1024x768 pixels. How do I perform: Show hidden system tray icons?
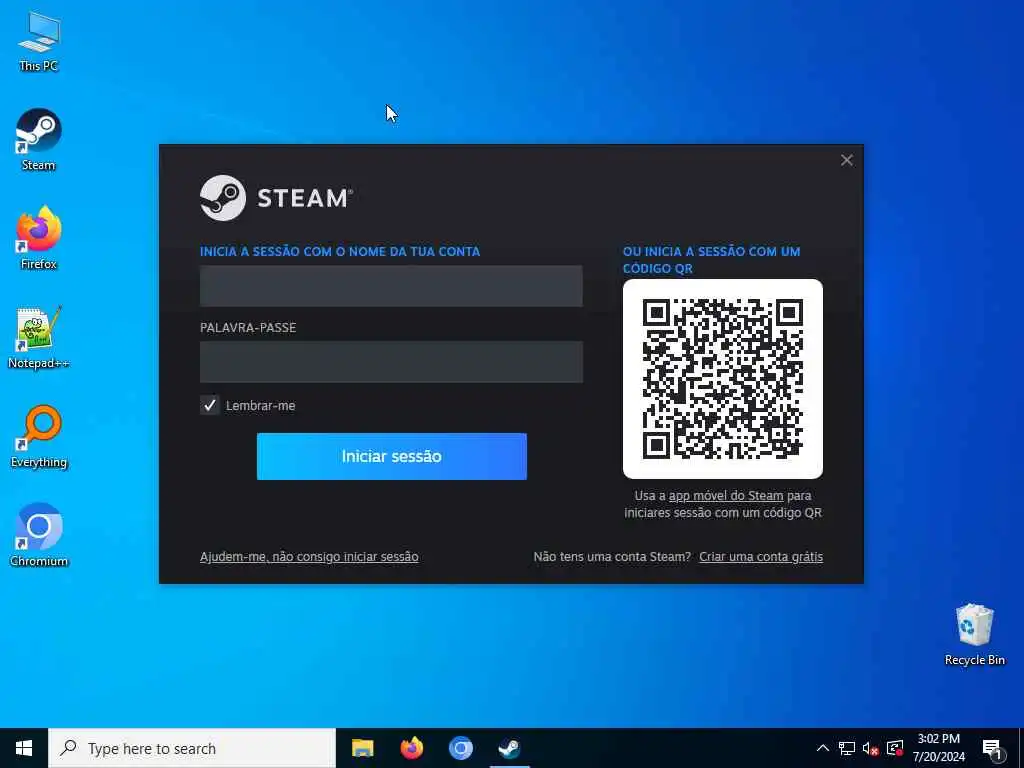pos(823,748)
